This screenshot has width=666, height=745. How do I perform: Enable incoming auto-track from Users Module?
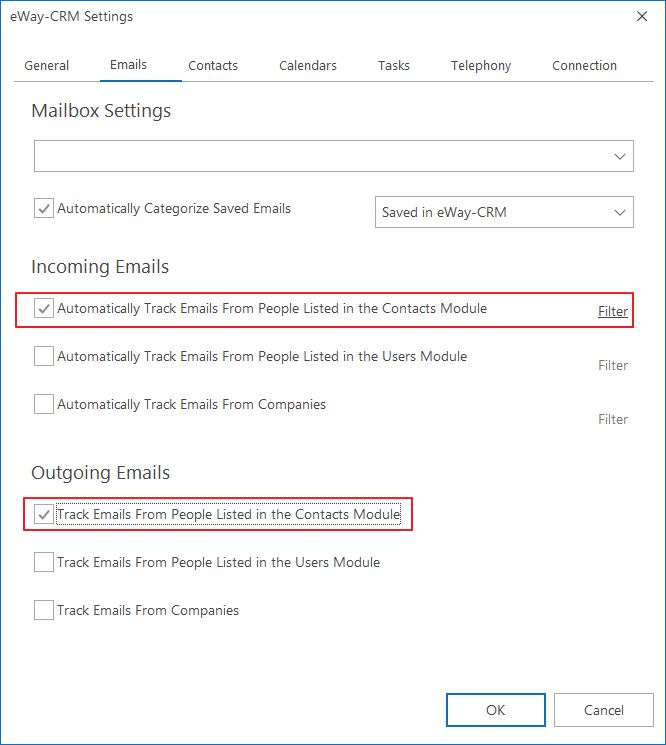(44, 356)
